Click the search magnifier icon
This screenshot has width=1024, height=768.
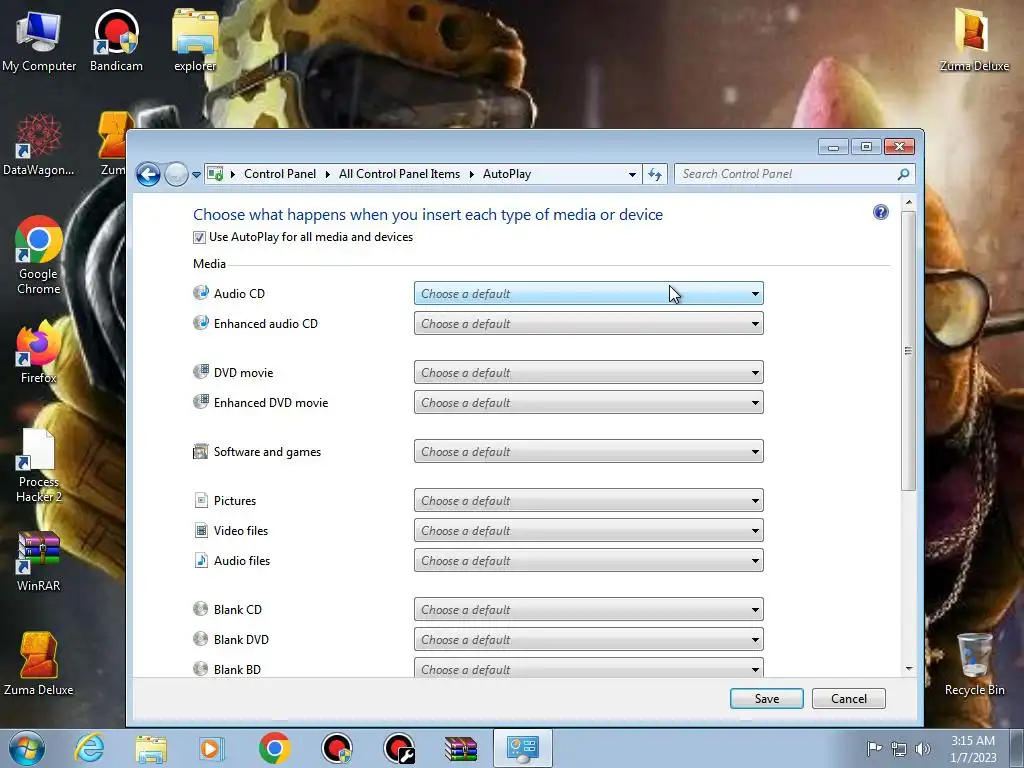coord(903,174)
